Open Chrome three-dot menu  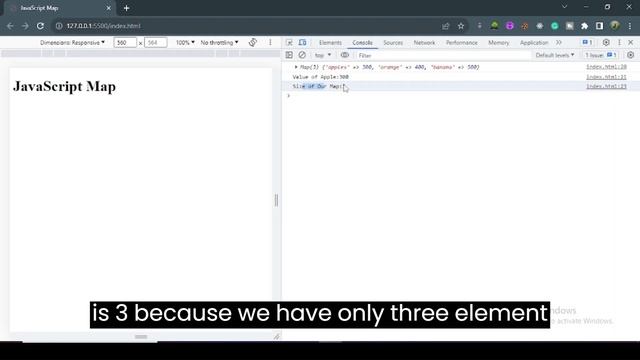[630, 26]
